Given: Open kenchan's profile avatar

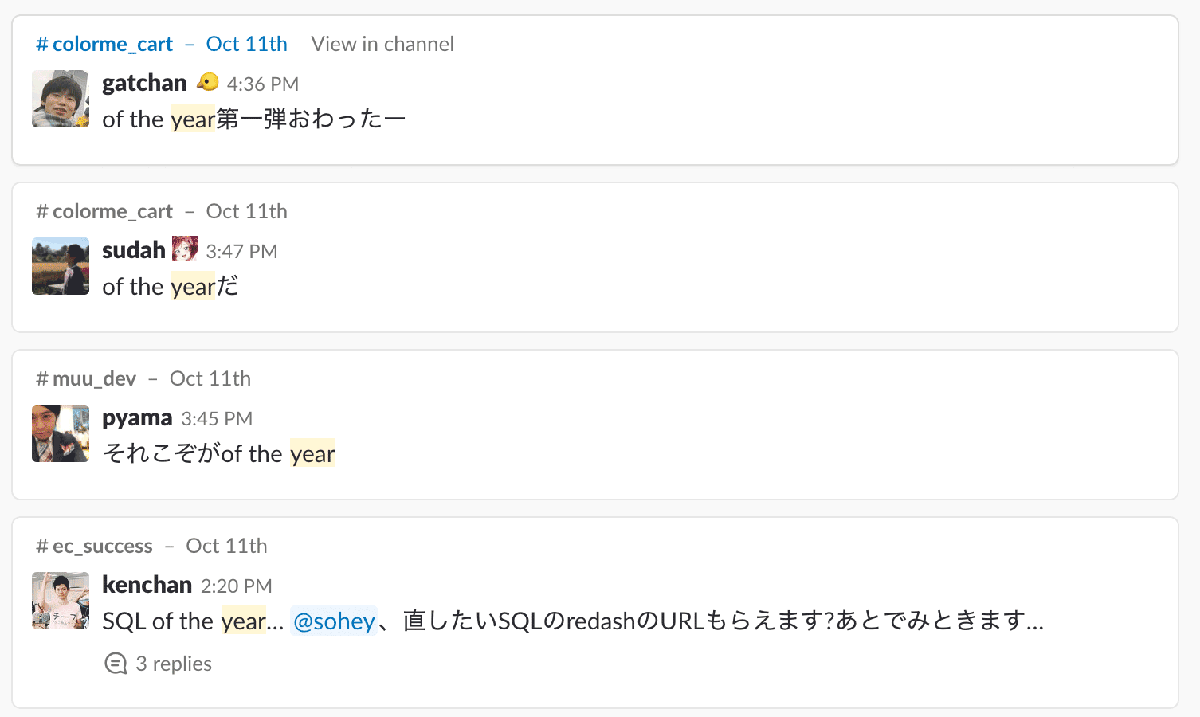Looking at the screenshot, I should 61,600.
